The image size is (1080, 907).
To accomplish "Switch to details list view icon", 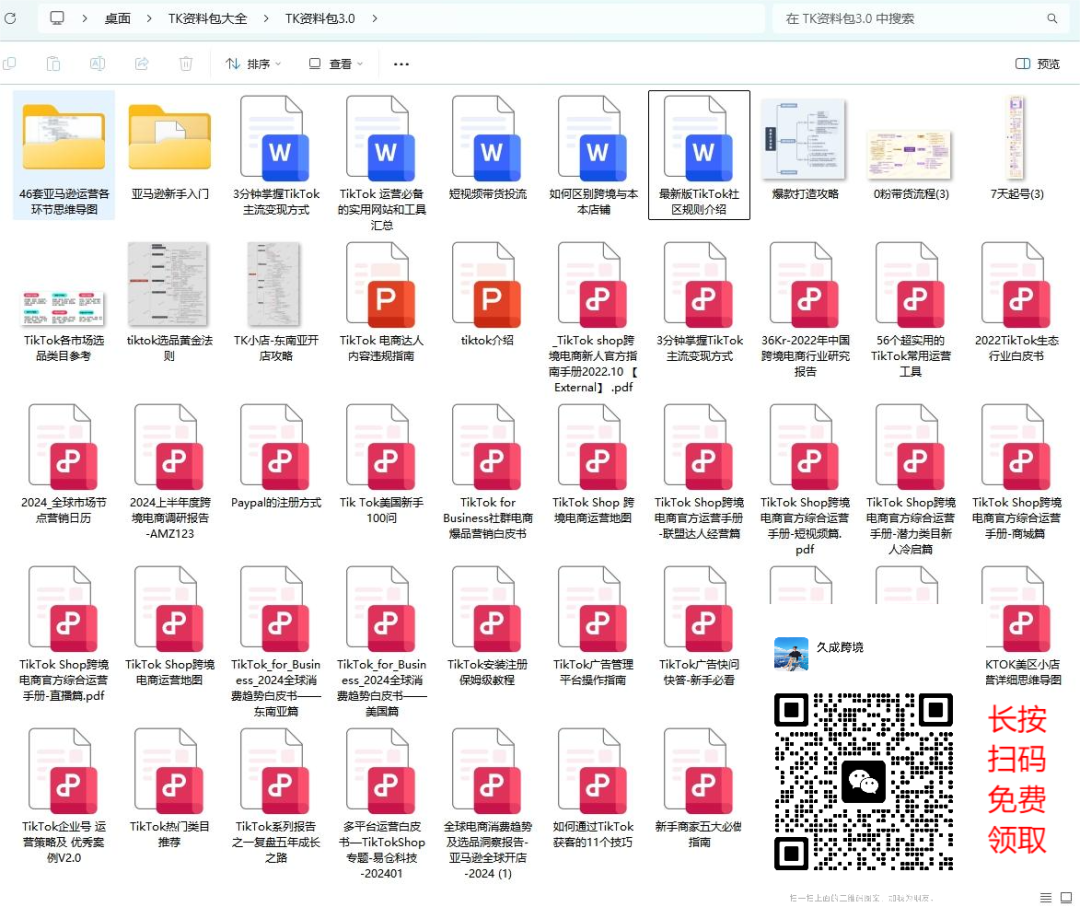I will point(1046,897).
